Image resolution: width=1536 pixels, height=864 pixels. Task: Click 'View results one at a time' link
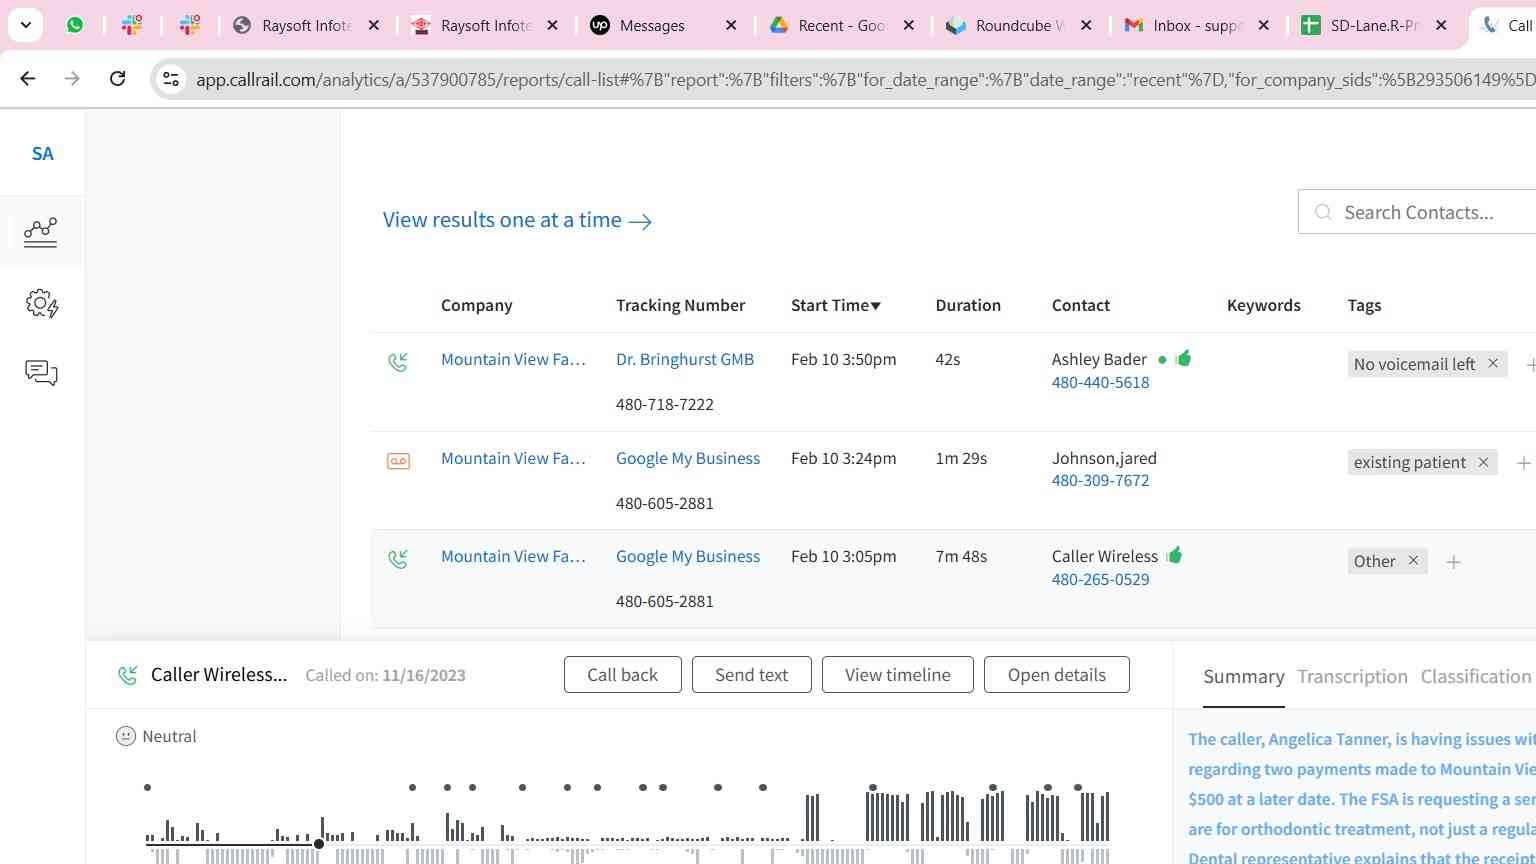tap(517, 220)
